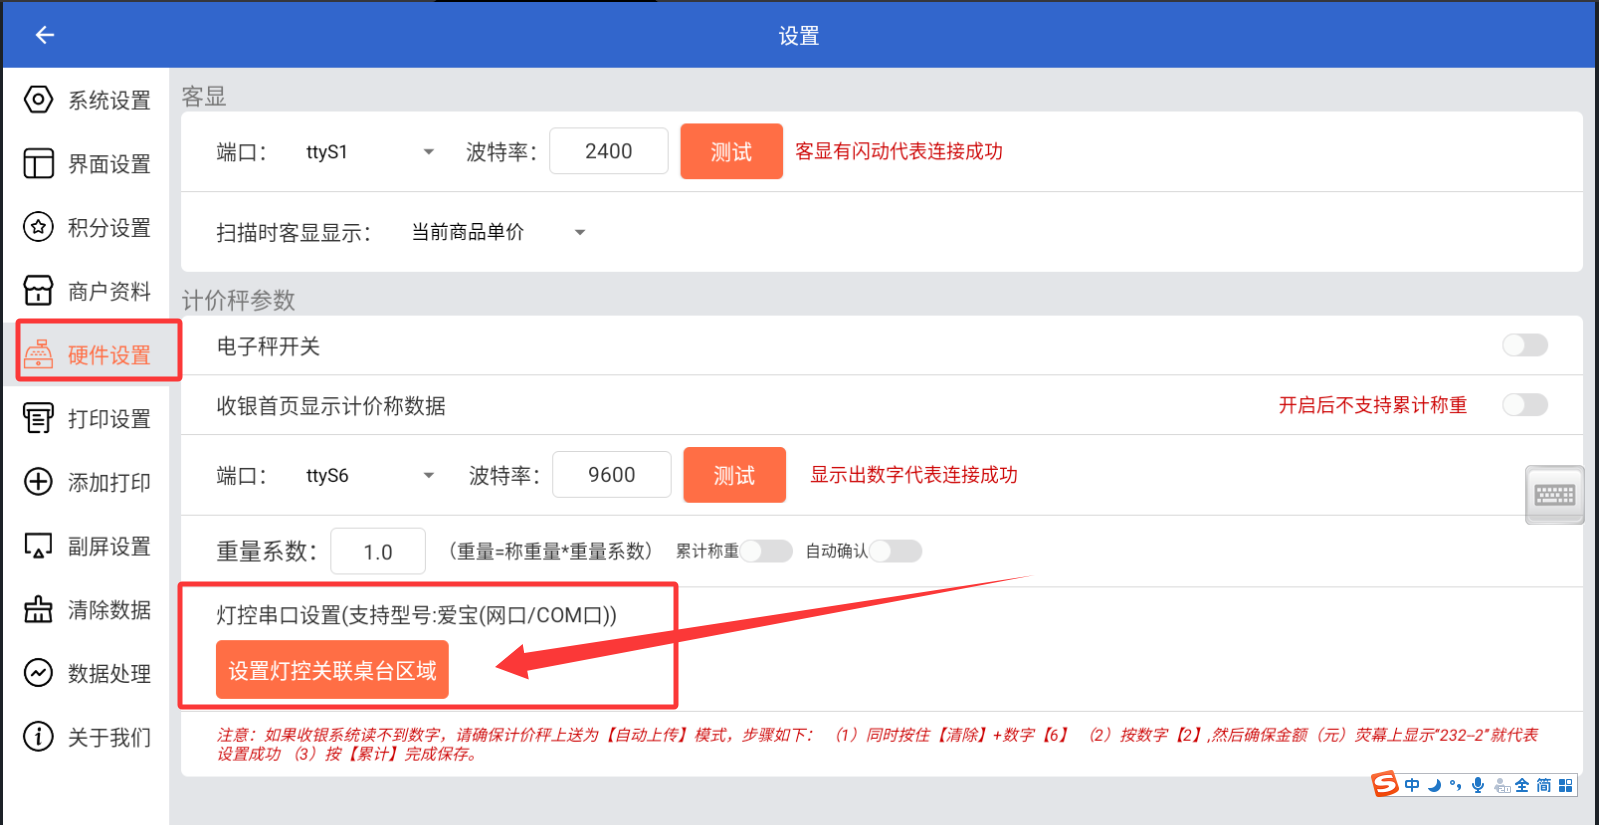Turn on the 自动确认 switch

tap(895, 551)
